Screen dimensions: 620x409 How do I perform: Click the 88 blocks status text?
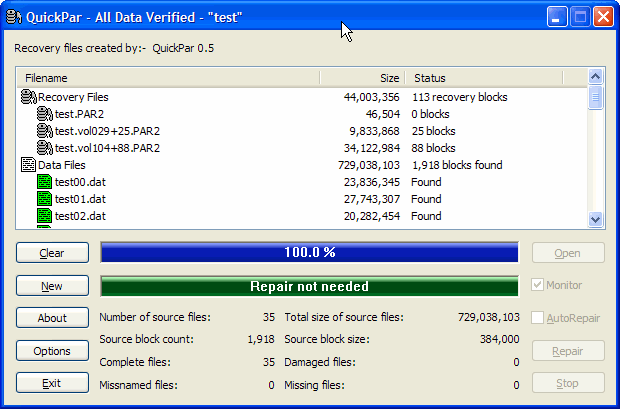pyautogui.click(x=433, y=148)
